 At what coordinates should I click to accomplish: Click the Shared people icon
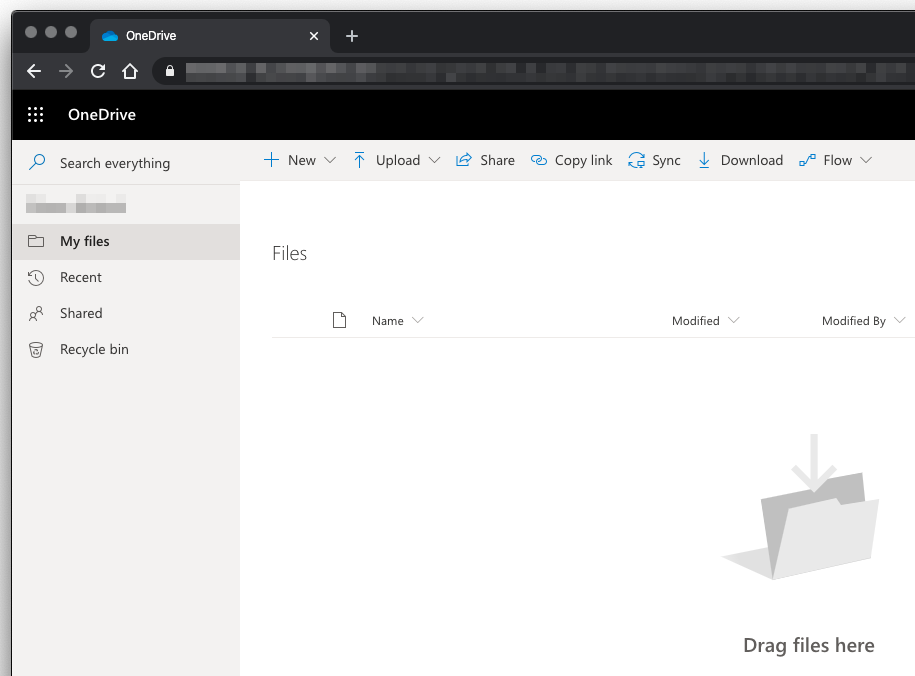tap(36, 313)
